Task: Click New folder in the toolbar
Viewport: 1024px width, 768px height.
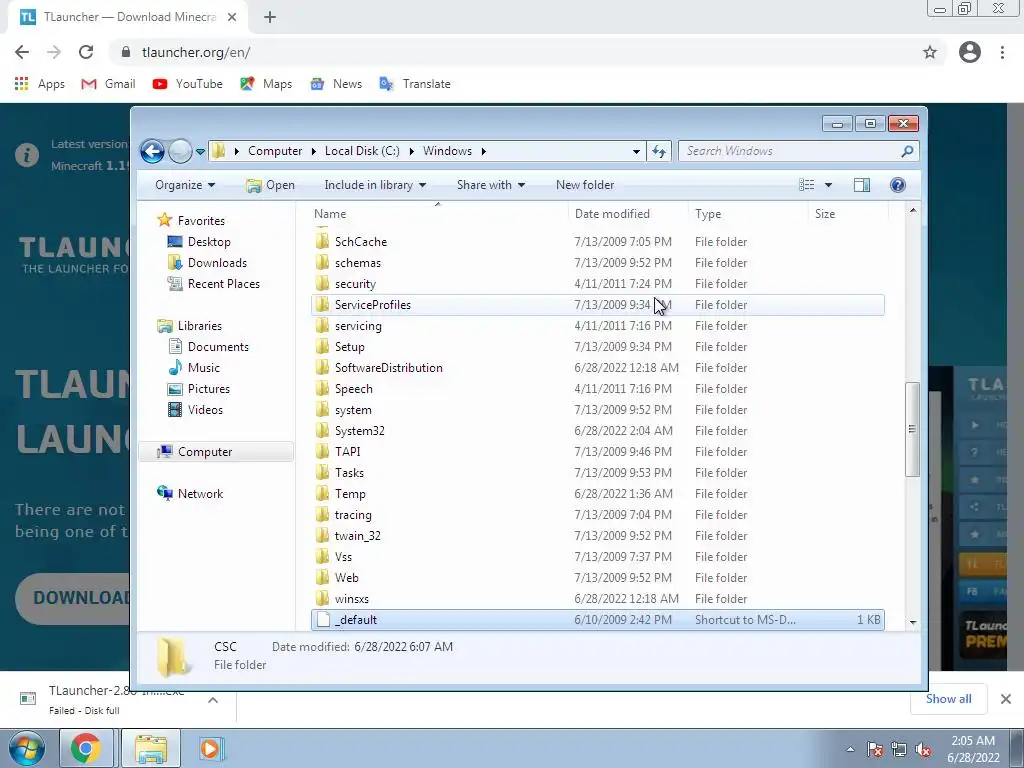Action: coord(585,185)
